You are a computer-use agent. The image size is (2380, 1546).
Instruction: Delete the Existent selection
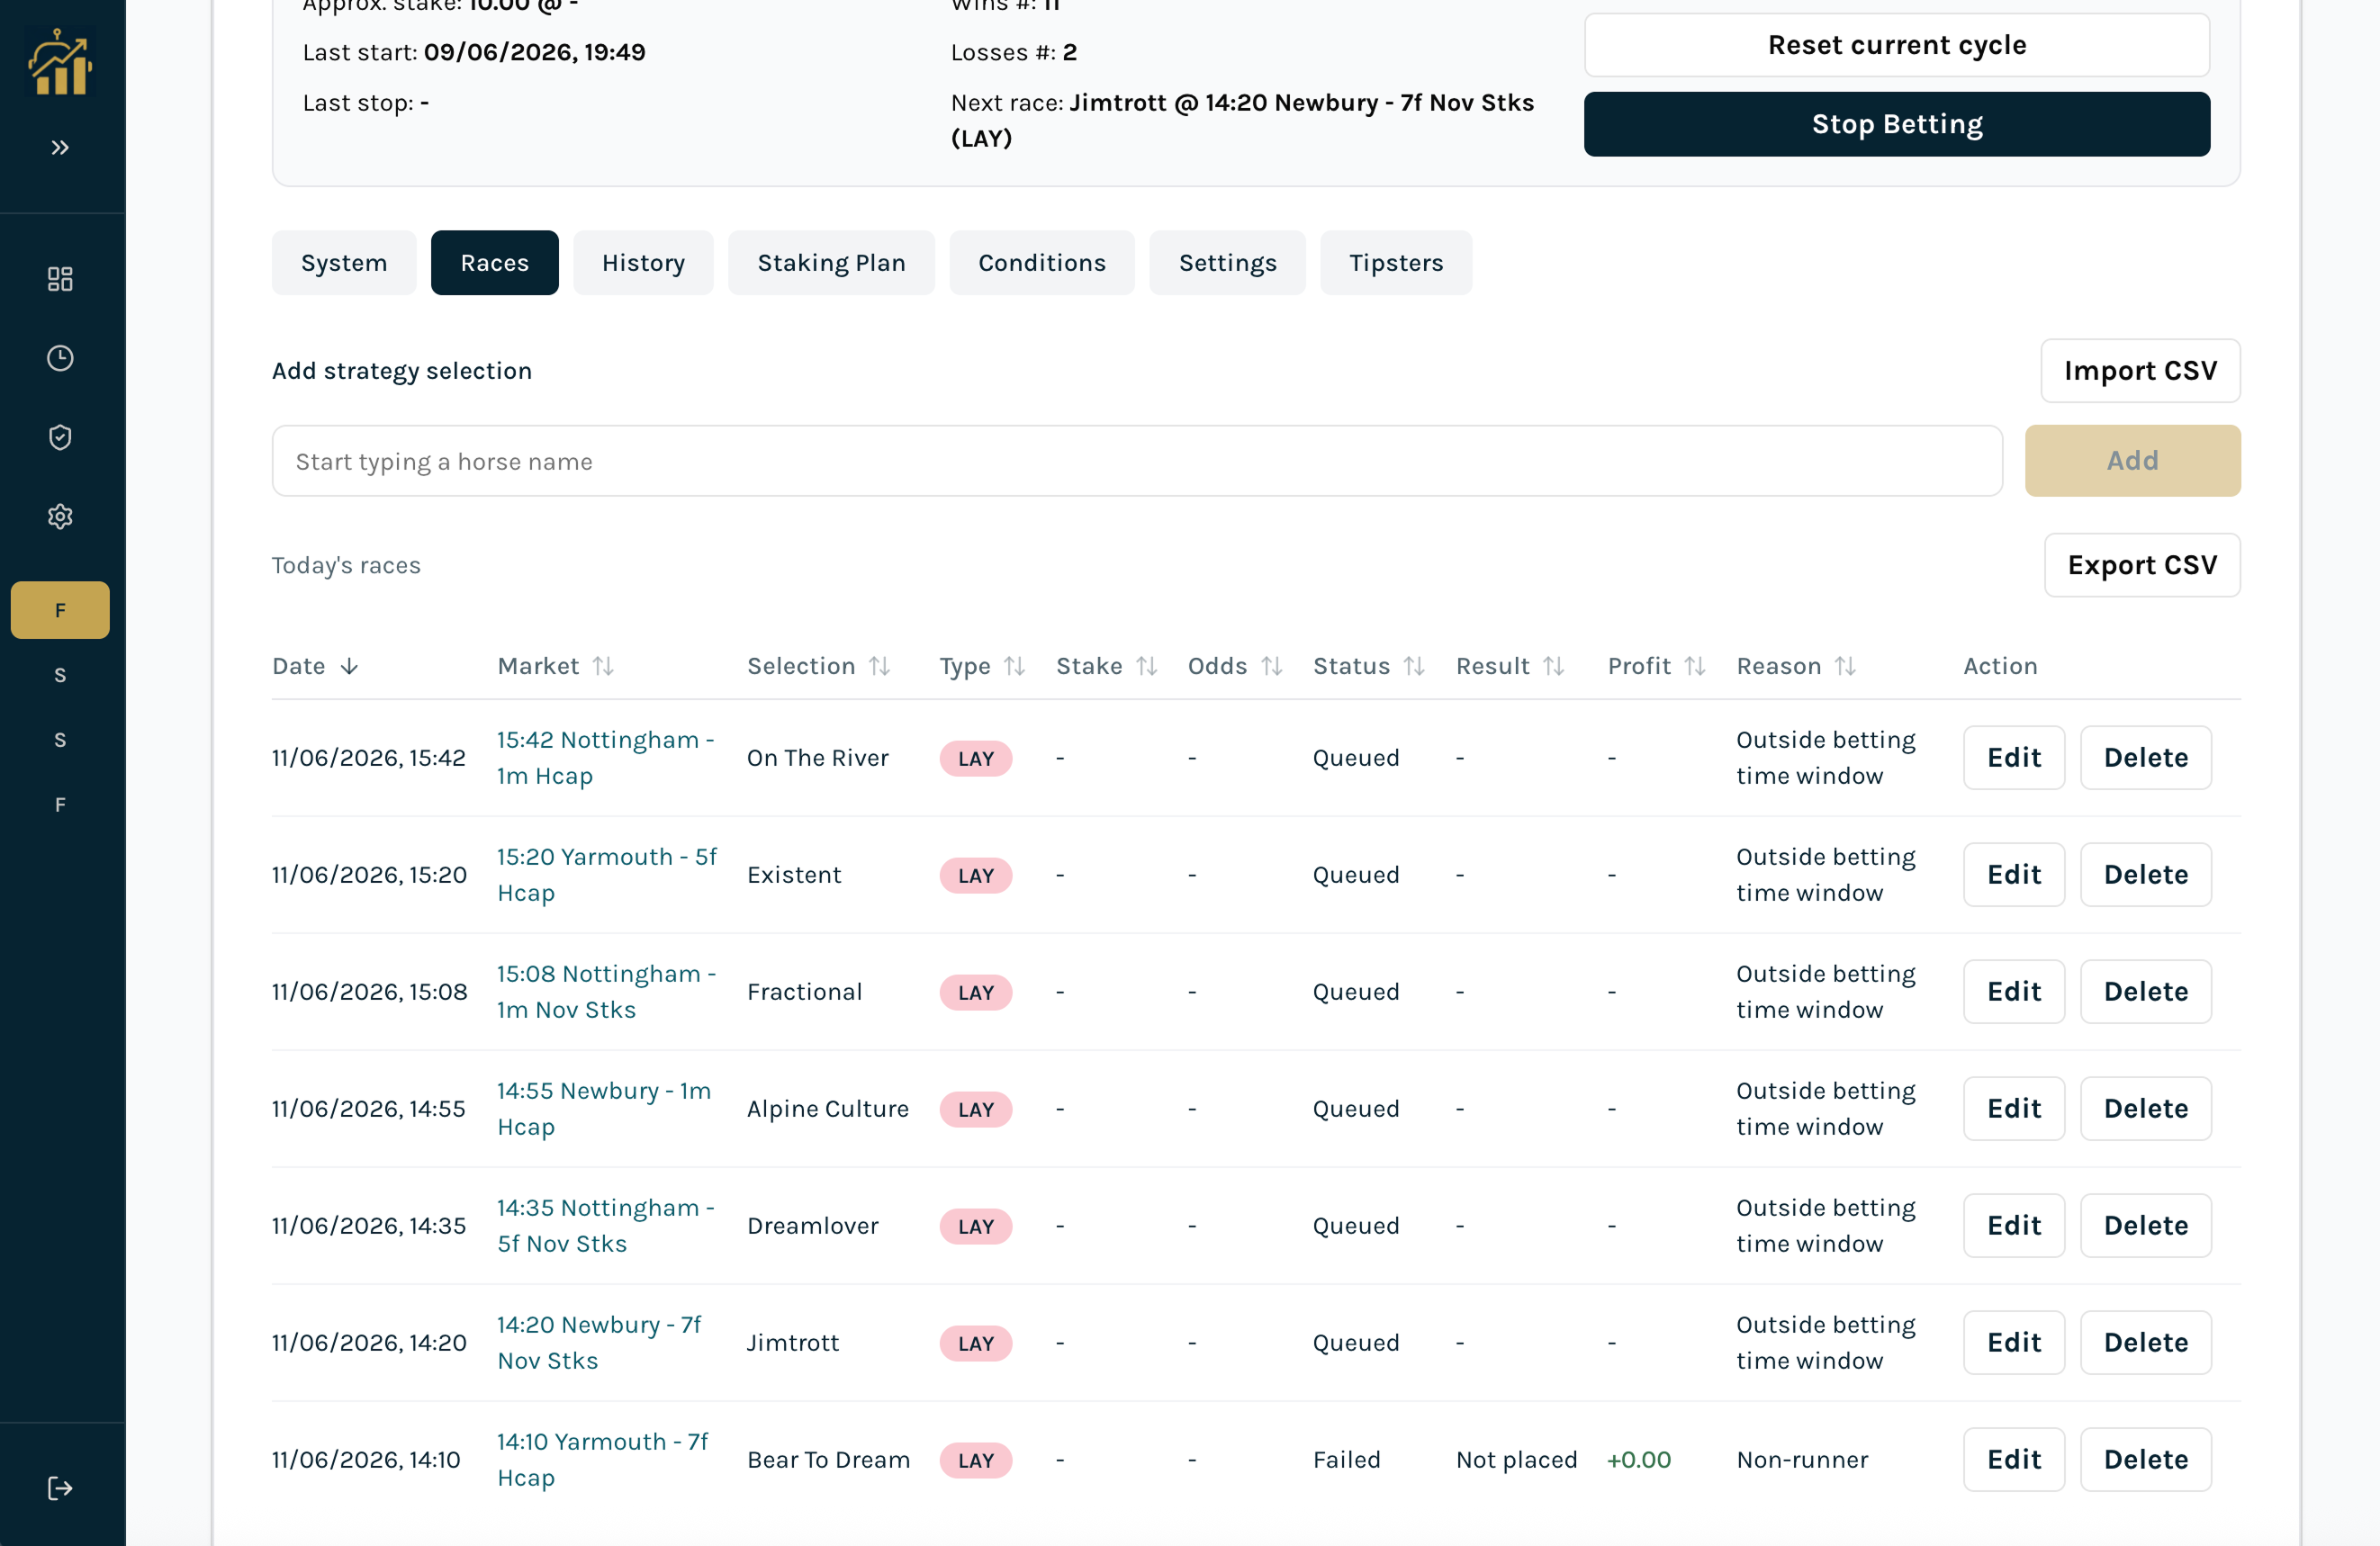pyautogui.click(x=2146, y=875)
